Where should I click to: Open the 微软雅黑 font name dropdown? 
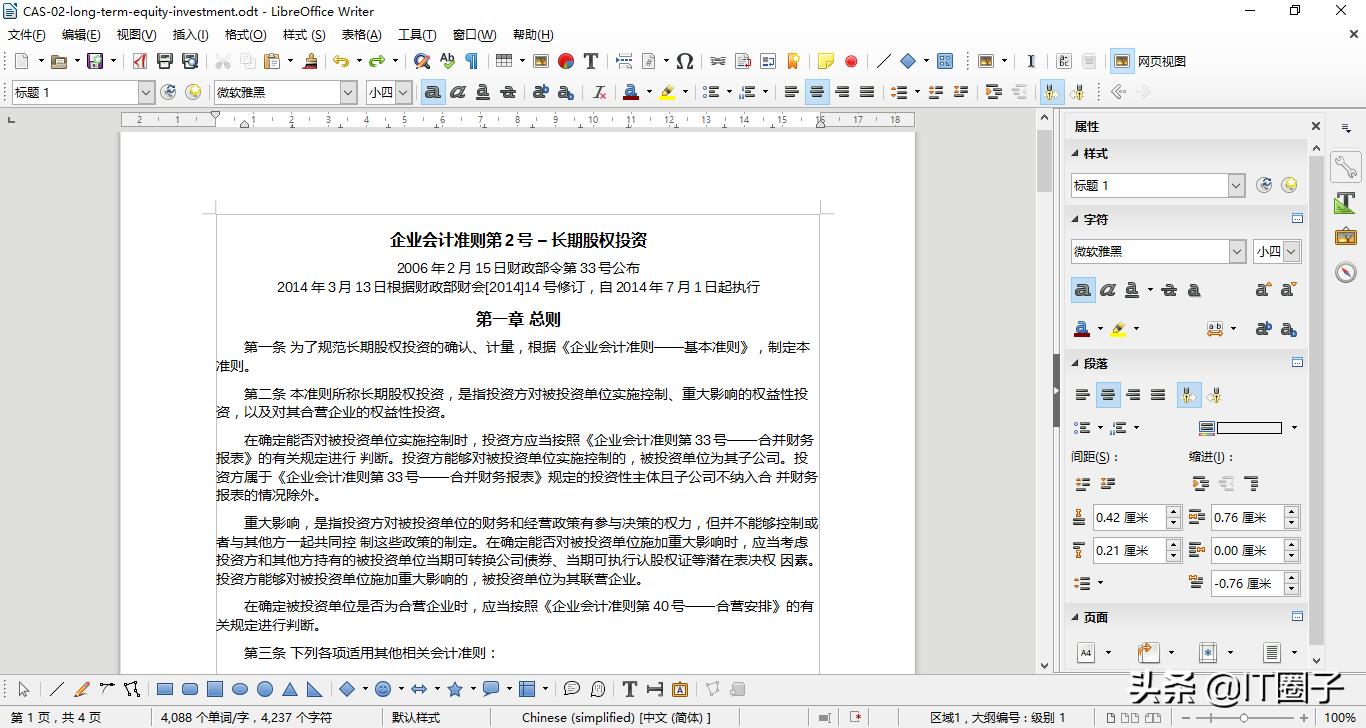pos(346,92)
